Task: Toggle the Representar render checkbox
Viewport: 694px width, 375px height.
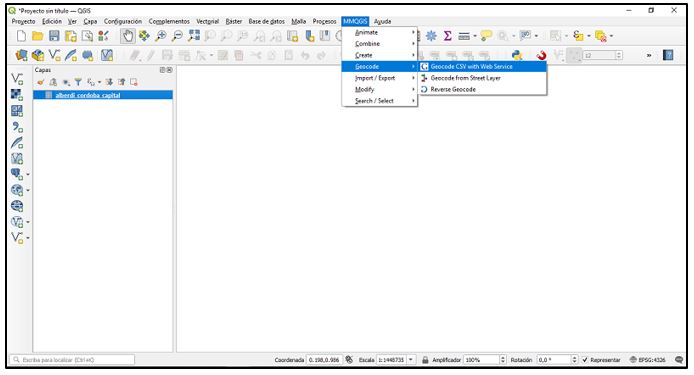Action: click(x=585, y=360)
